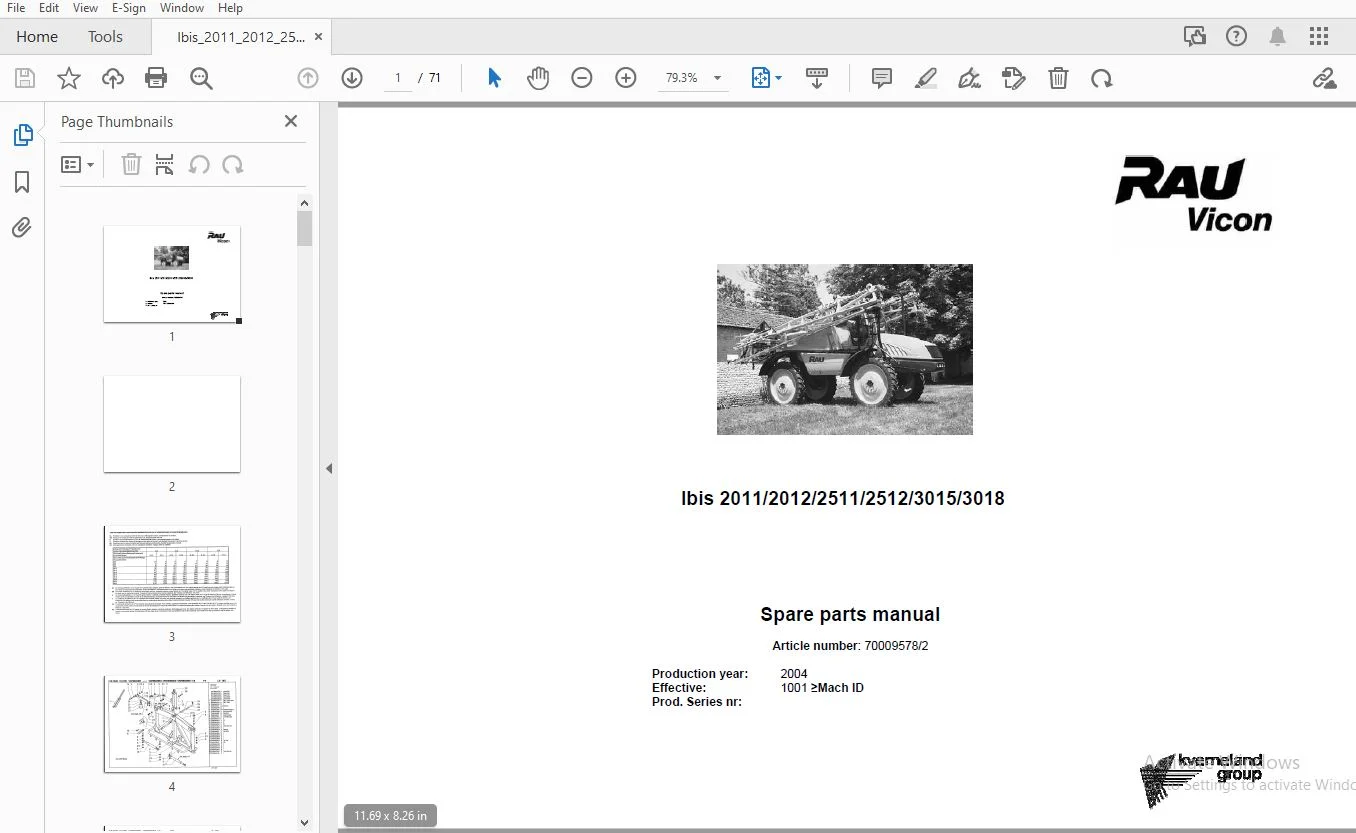Activate the Selection arrow tool
The width and height of the screenshot is (1356, 833).
pos(494,78)
